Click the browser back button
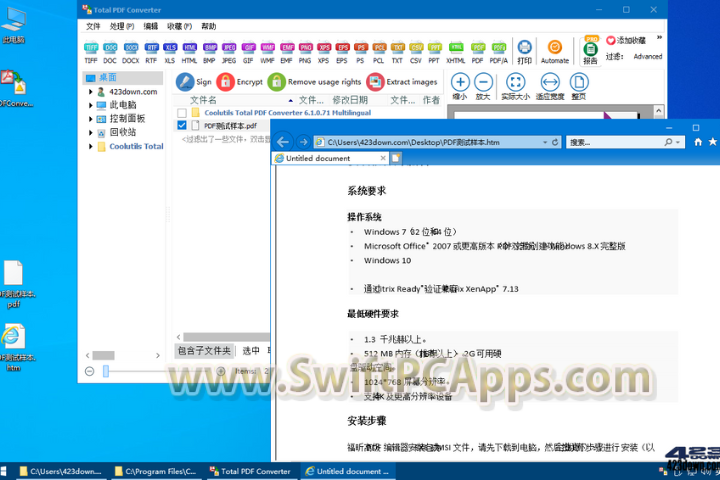 tap(283, 142)
